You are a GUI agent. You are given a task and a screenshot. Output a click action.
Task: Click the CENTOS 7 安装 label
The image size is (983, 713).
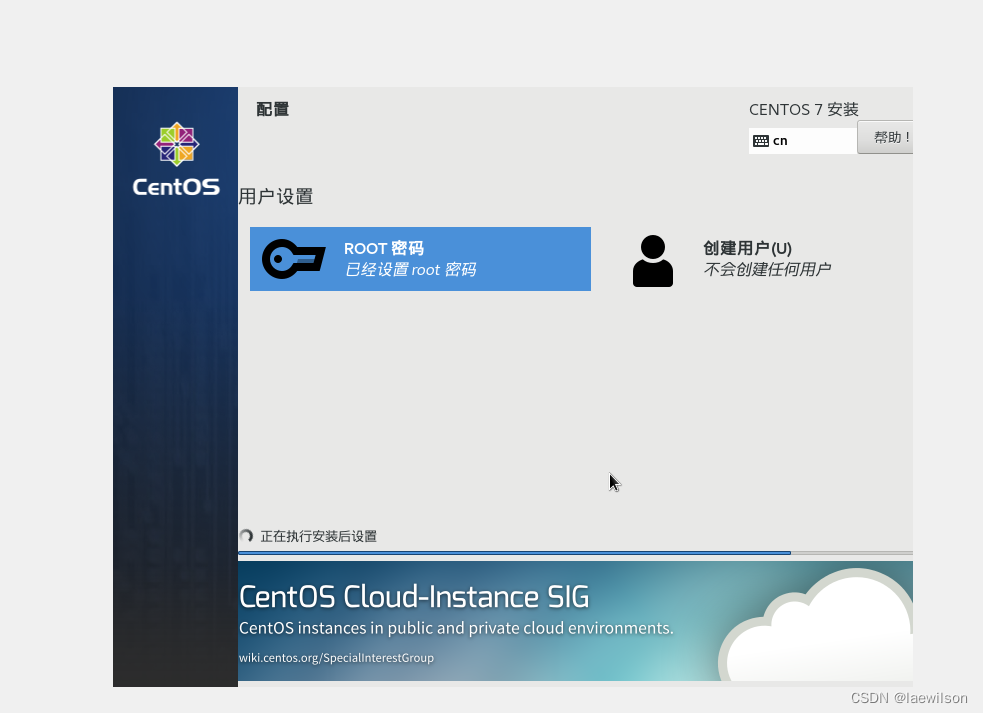[804, 110]
